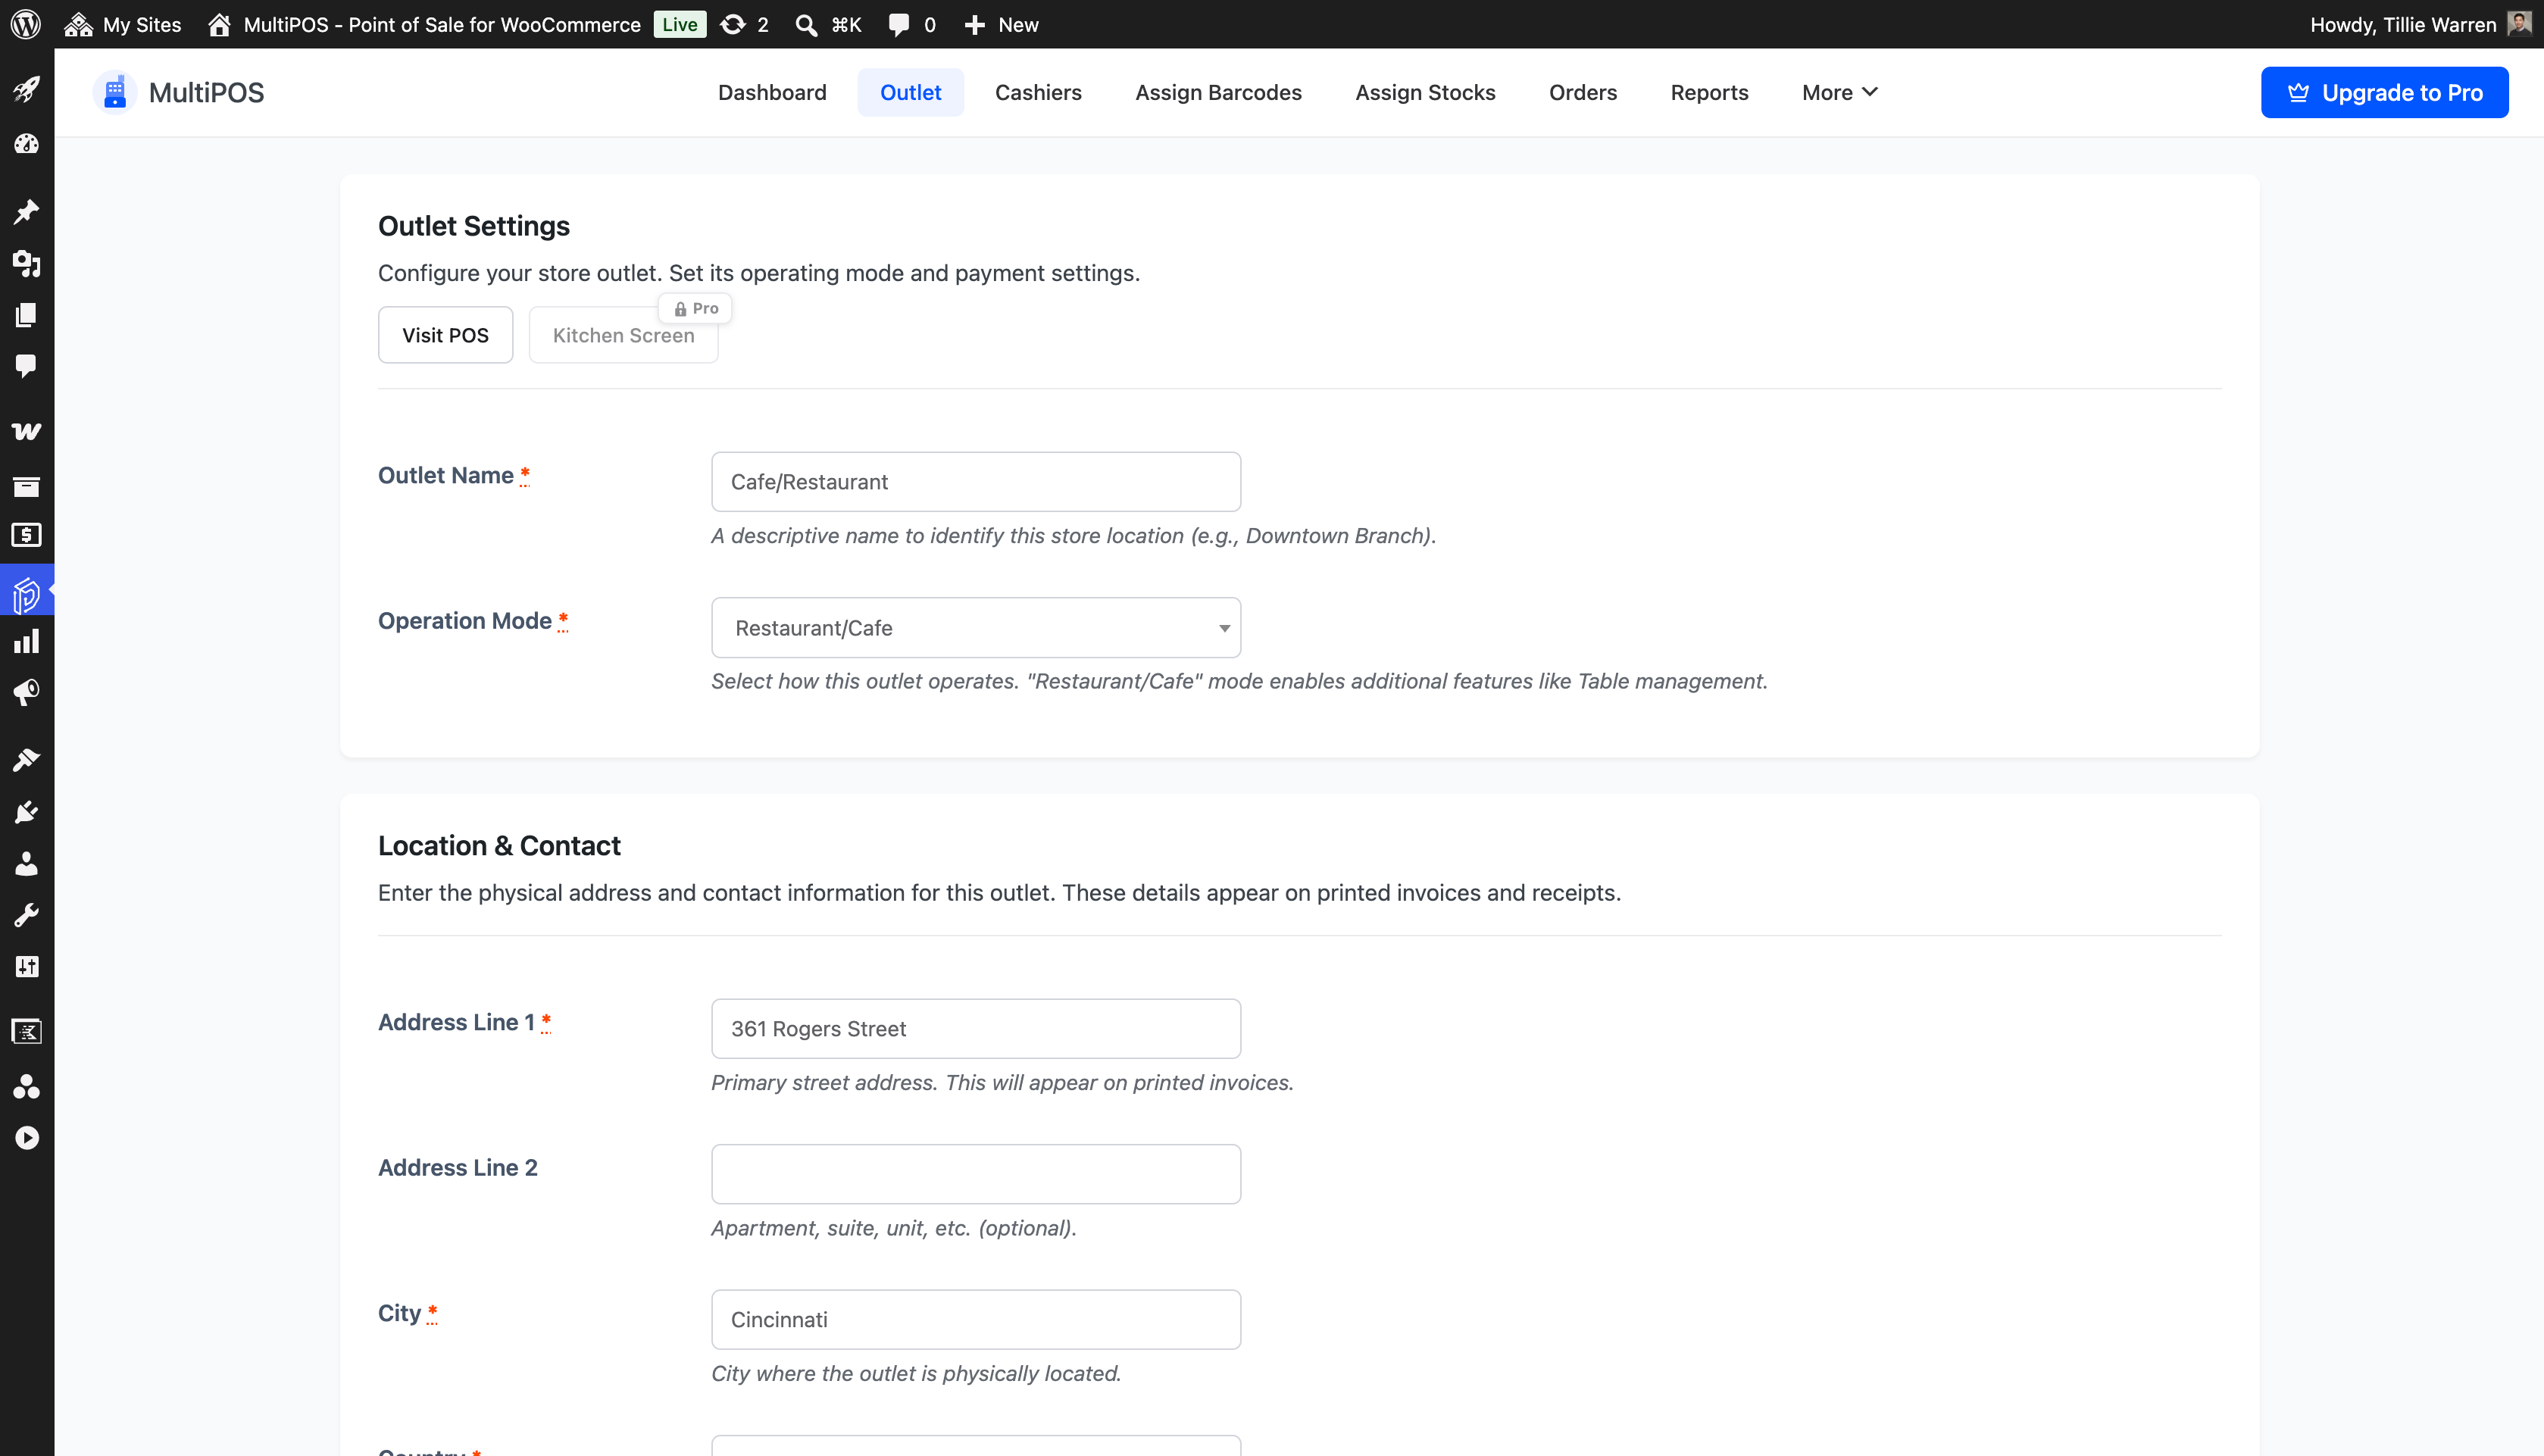The image size is (2544, 1456).
Task: Open the Plugins plug sidebar icon
Action: (26, 812)
